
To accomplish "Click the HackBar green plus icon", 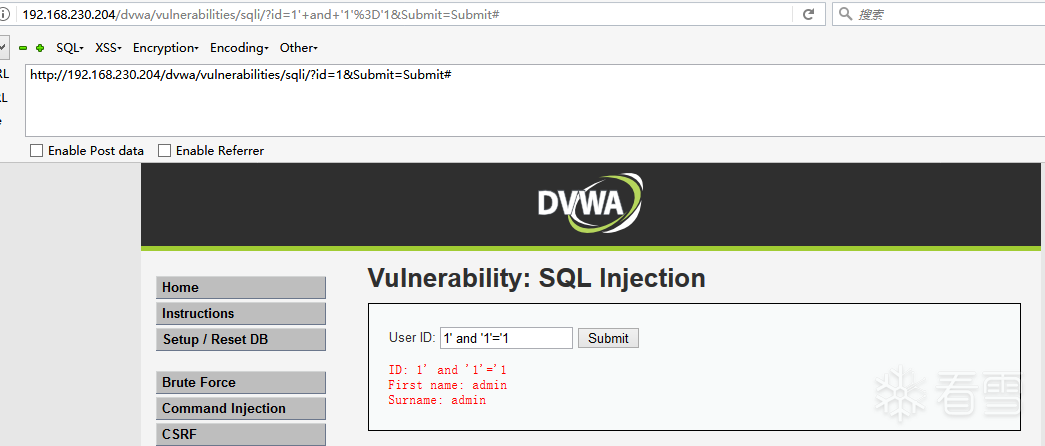I will [x=40, y=48].
